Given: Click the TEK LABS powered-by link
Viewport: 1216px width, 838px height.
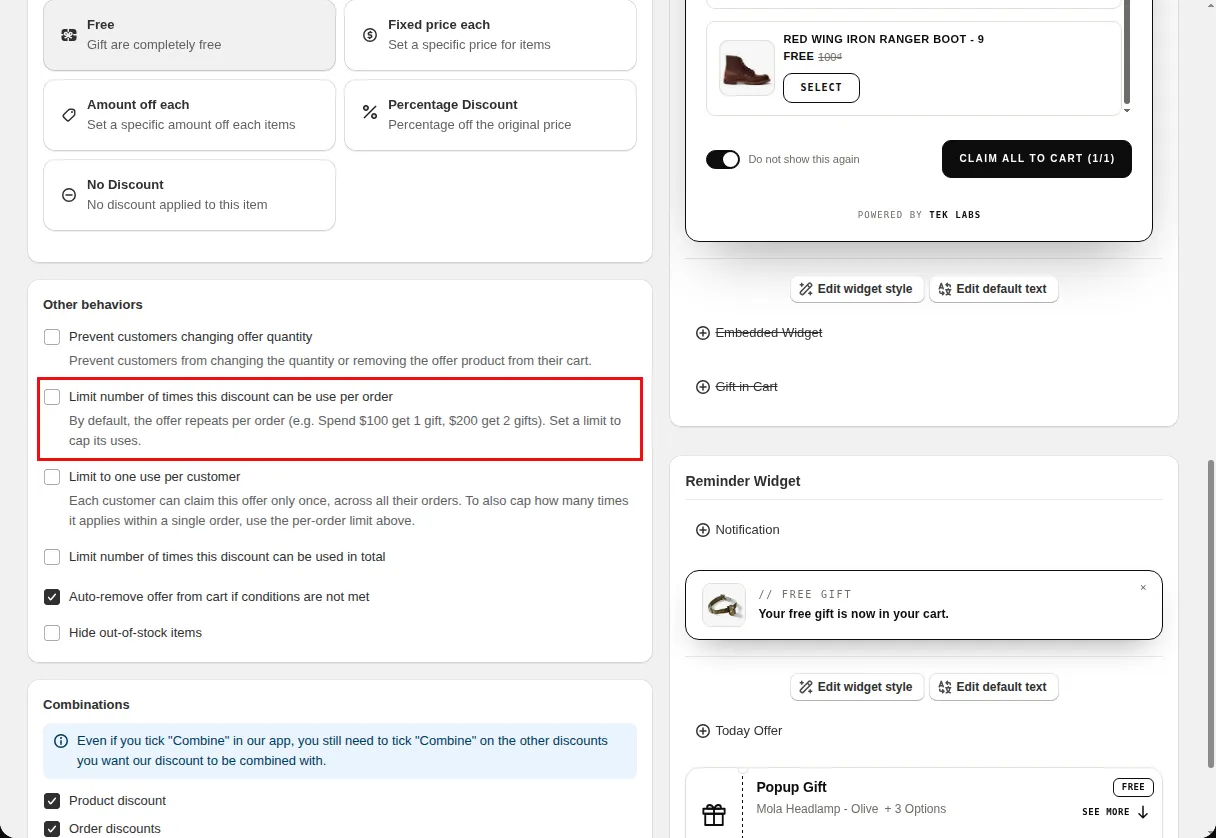Looking at the screenshot, I should coord(955,215).
